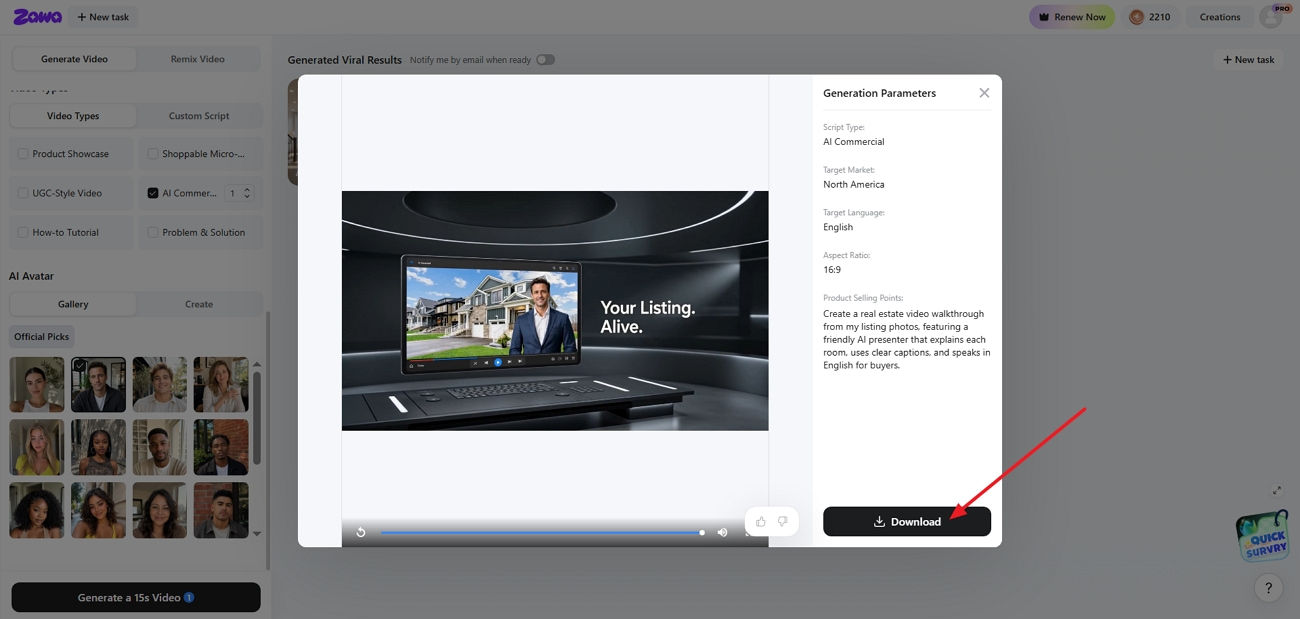Switch to the Remix Video tab

(x=198, y=59)
